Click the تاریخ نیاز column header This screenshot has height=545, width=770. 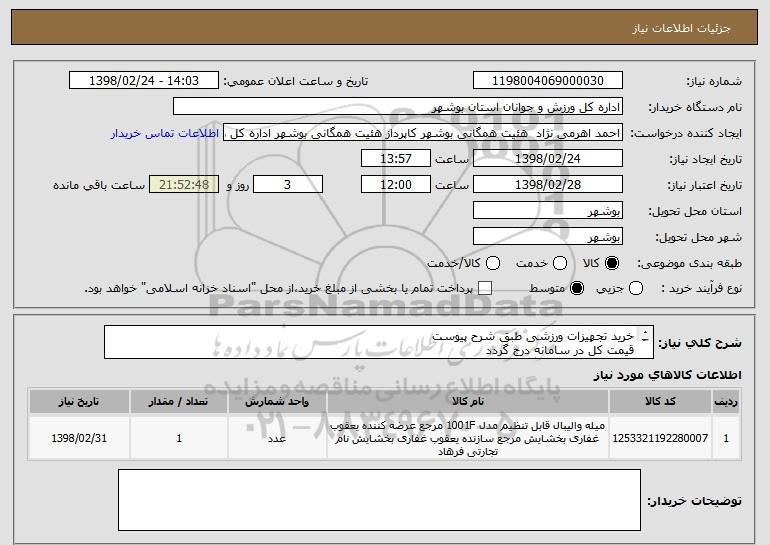coord(79,401)
